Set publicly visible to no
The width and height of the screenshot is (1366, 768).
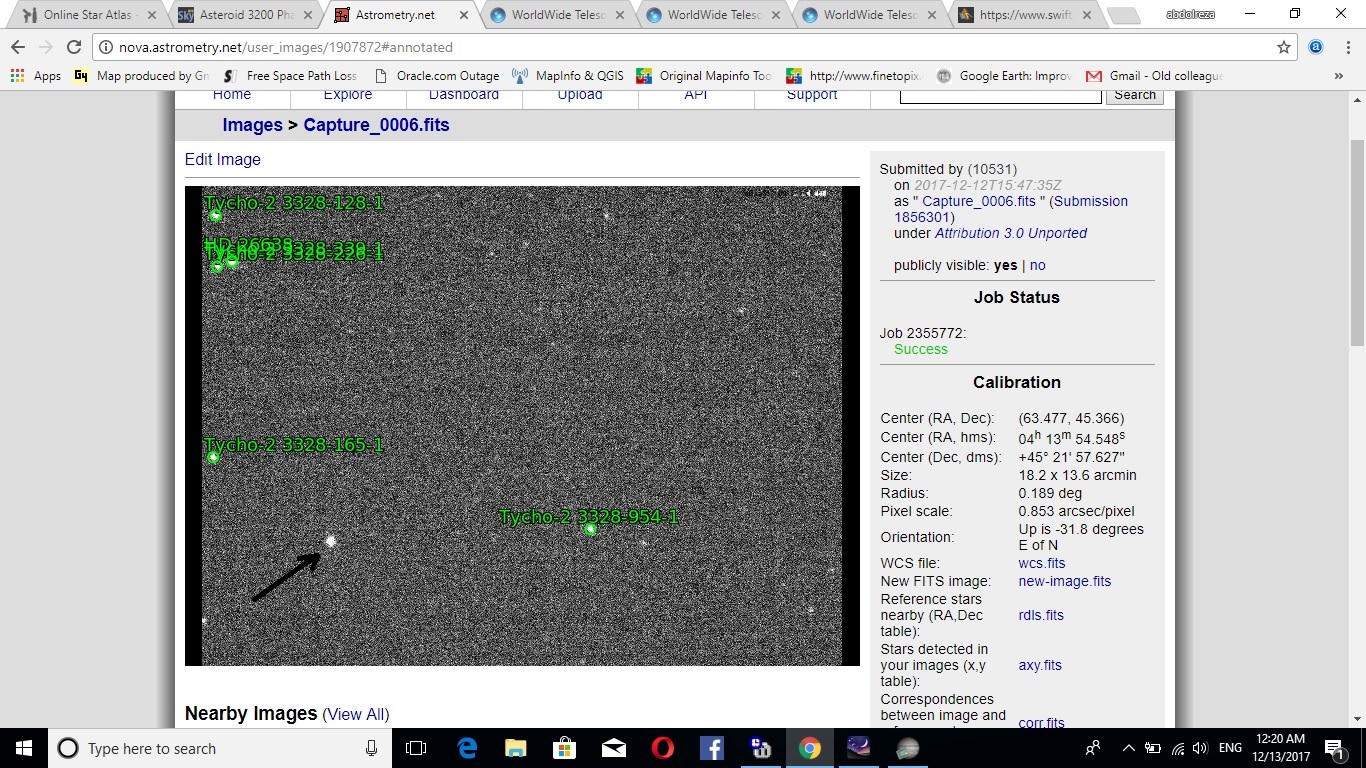coord(1037,265)
